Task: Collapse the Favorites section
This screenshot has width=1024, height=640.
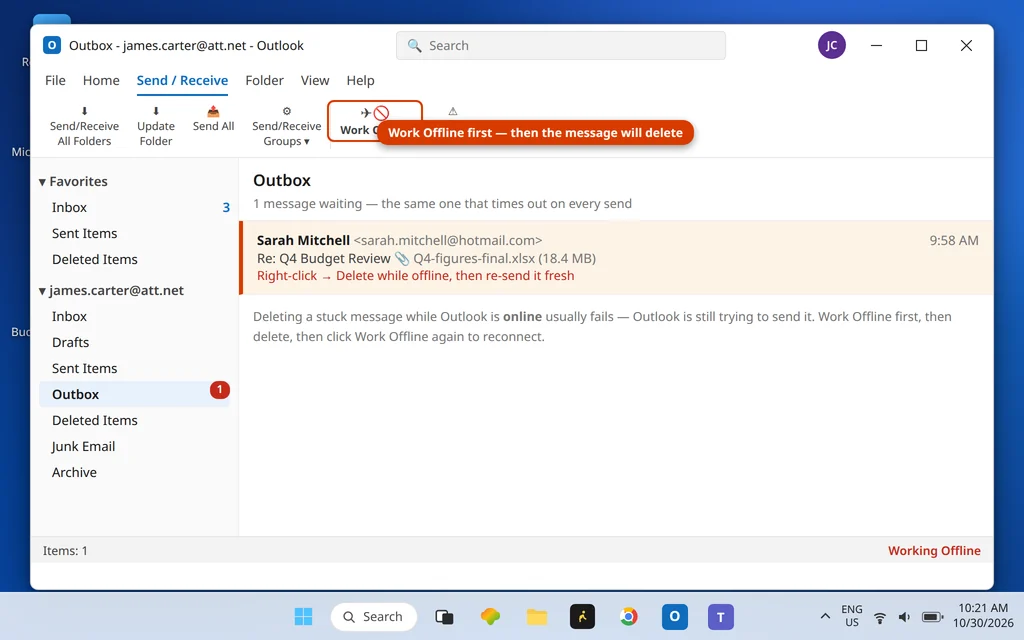Action: point(42,182)
